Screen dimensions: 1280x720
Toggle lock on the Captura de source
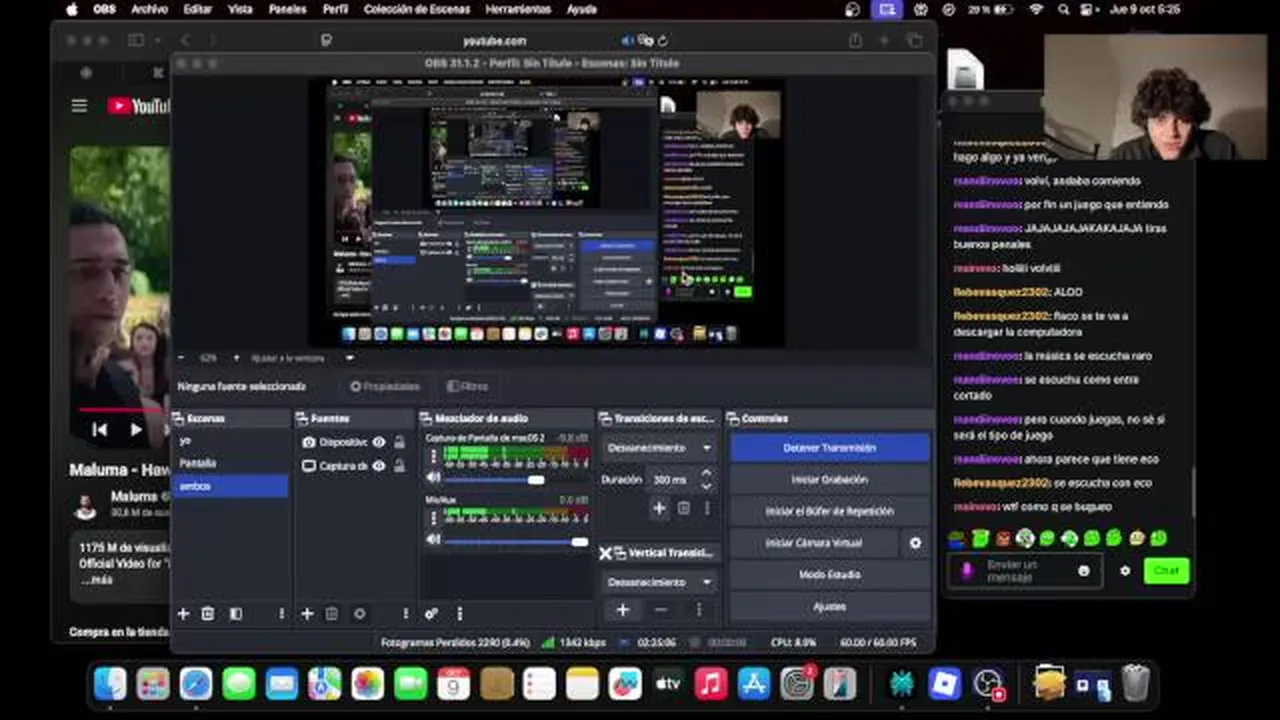(400, 466)
